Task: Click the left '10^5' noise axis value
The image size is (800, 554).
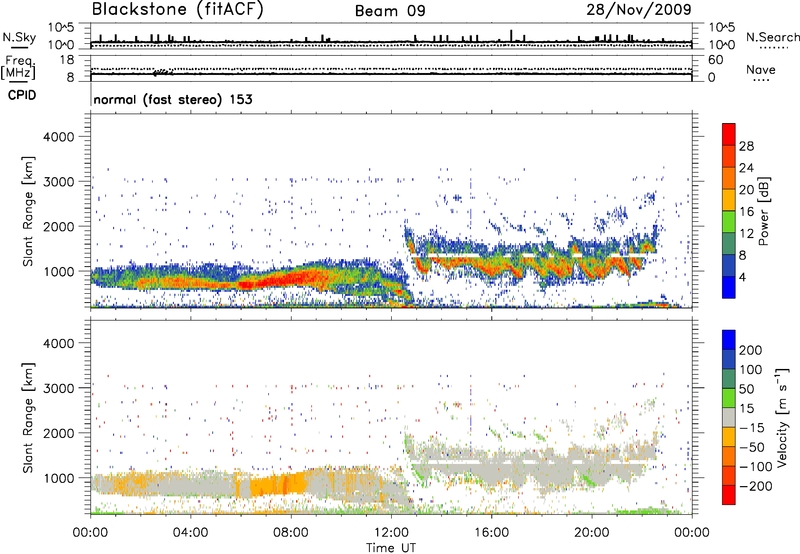Action: [61, 28]
